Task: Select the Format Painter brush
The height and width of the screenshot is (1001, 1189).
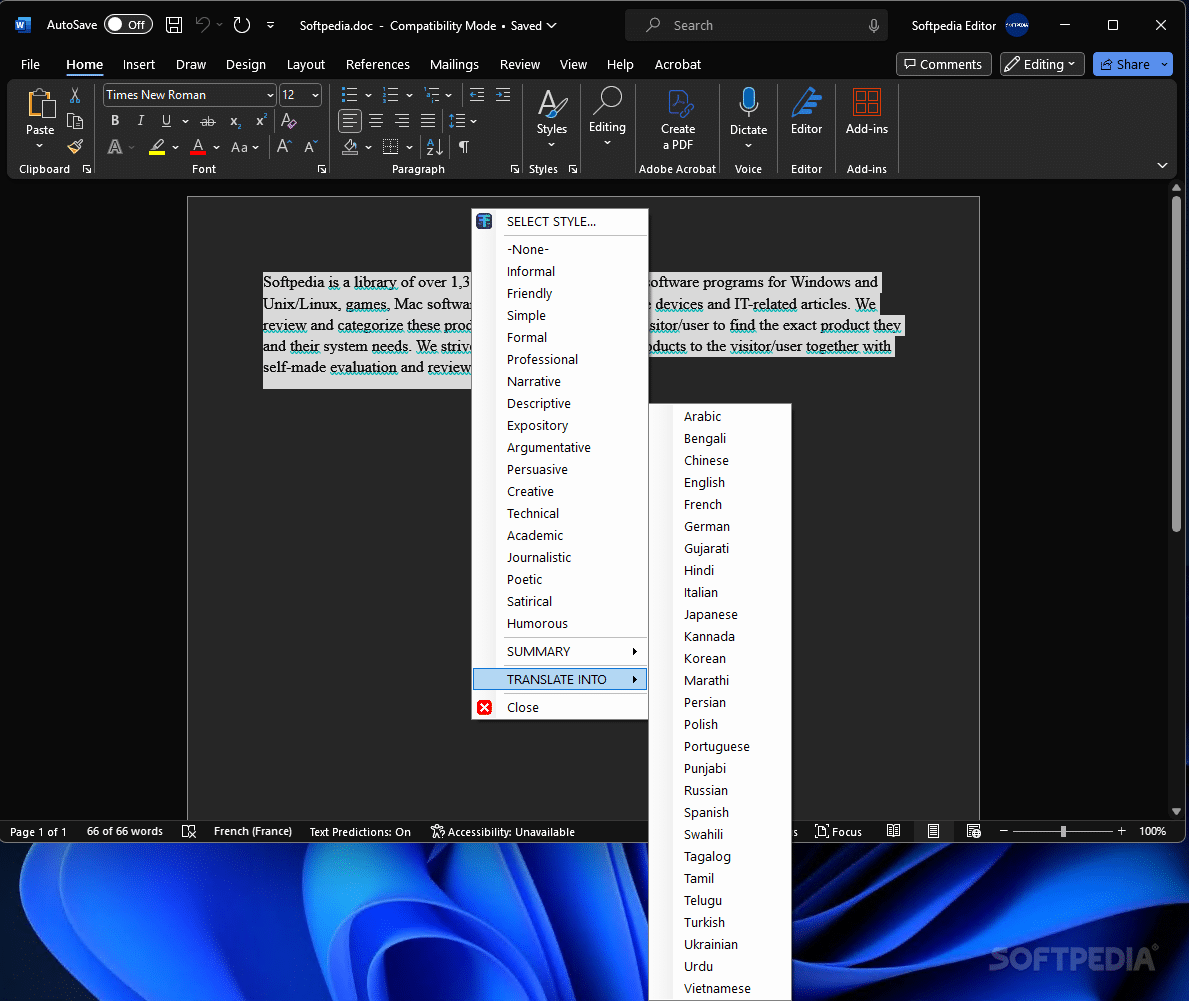Action: tap(75, 146)
